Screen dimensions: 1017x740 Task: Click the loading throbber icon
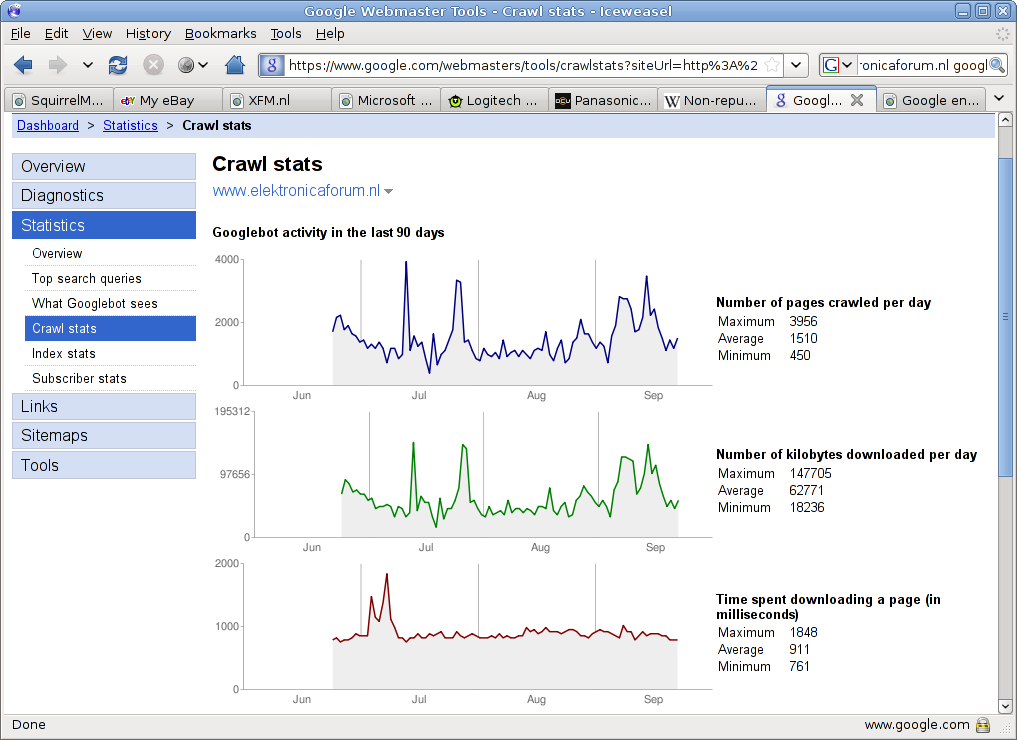1003,34
